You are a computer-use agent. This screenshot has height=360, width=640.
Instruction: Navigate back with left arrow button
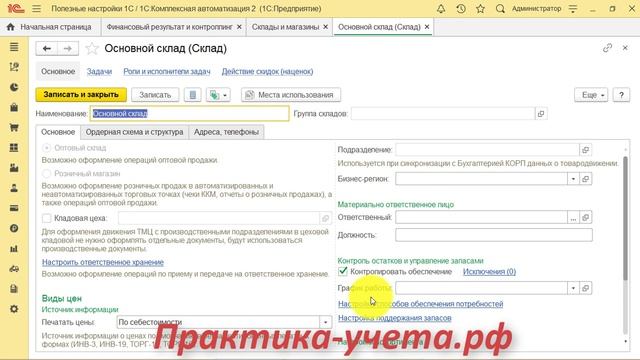coord(47,49)
